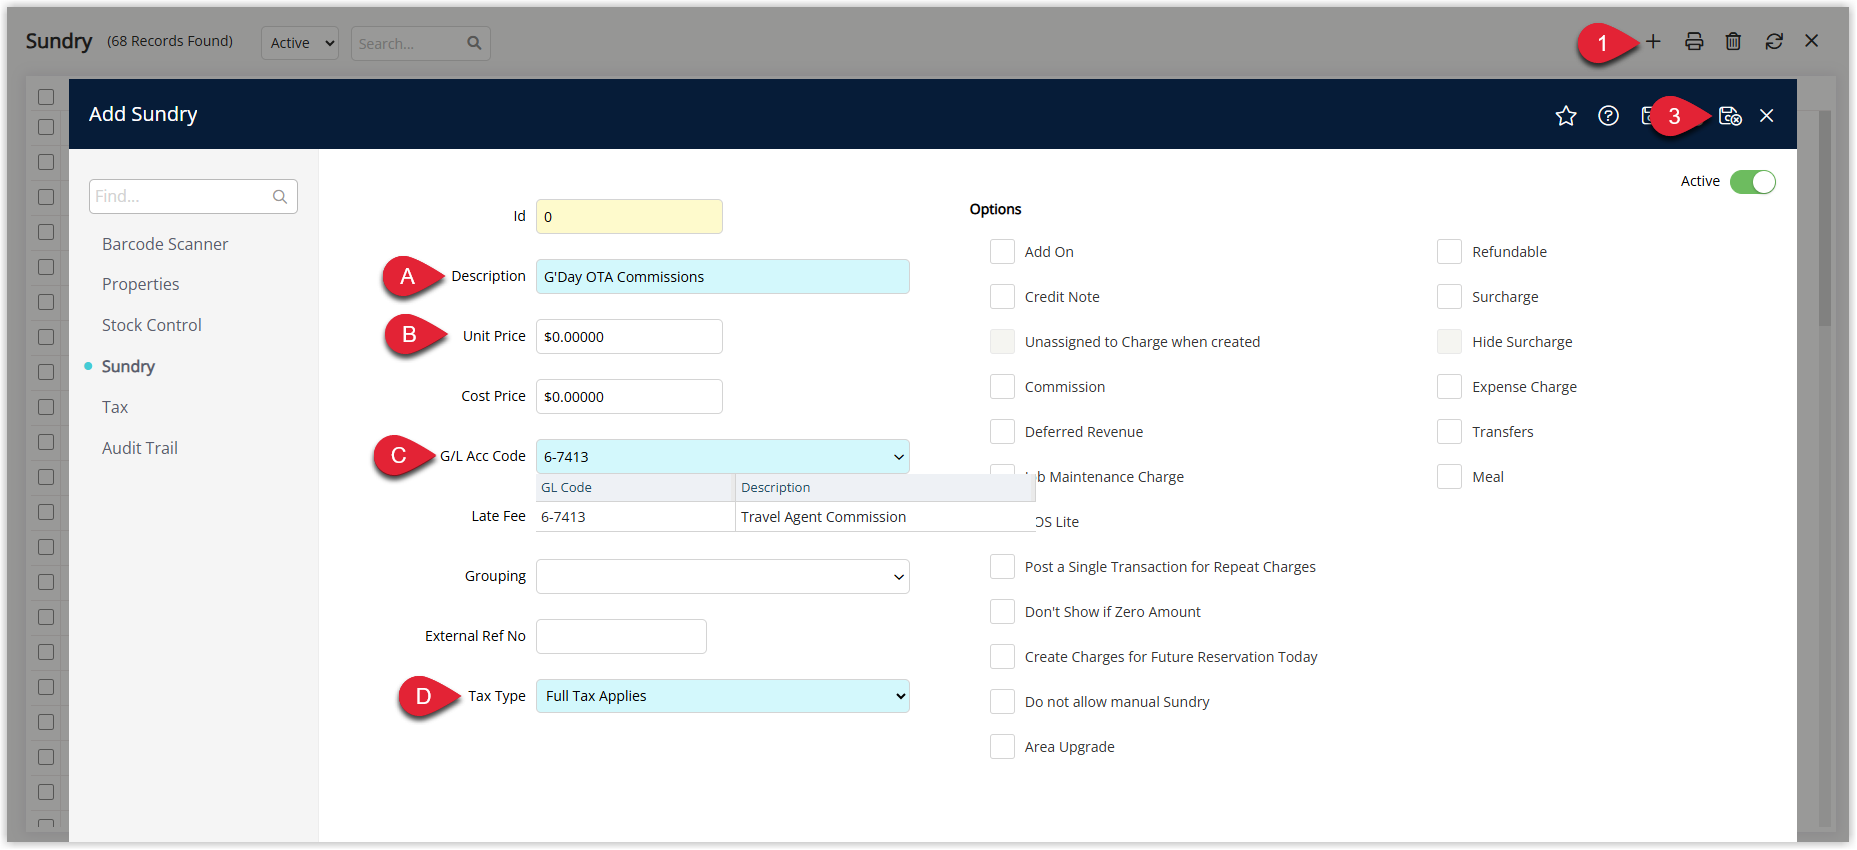Check Don't Show if Zero Amount
This screenshot has height=850, width=1857.
[x=1002, y=612]
